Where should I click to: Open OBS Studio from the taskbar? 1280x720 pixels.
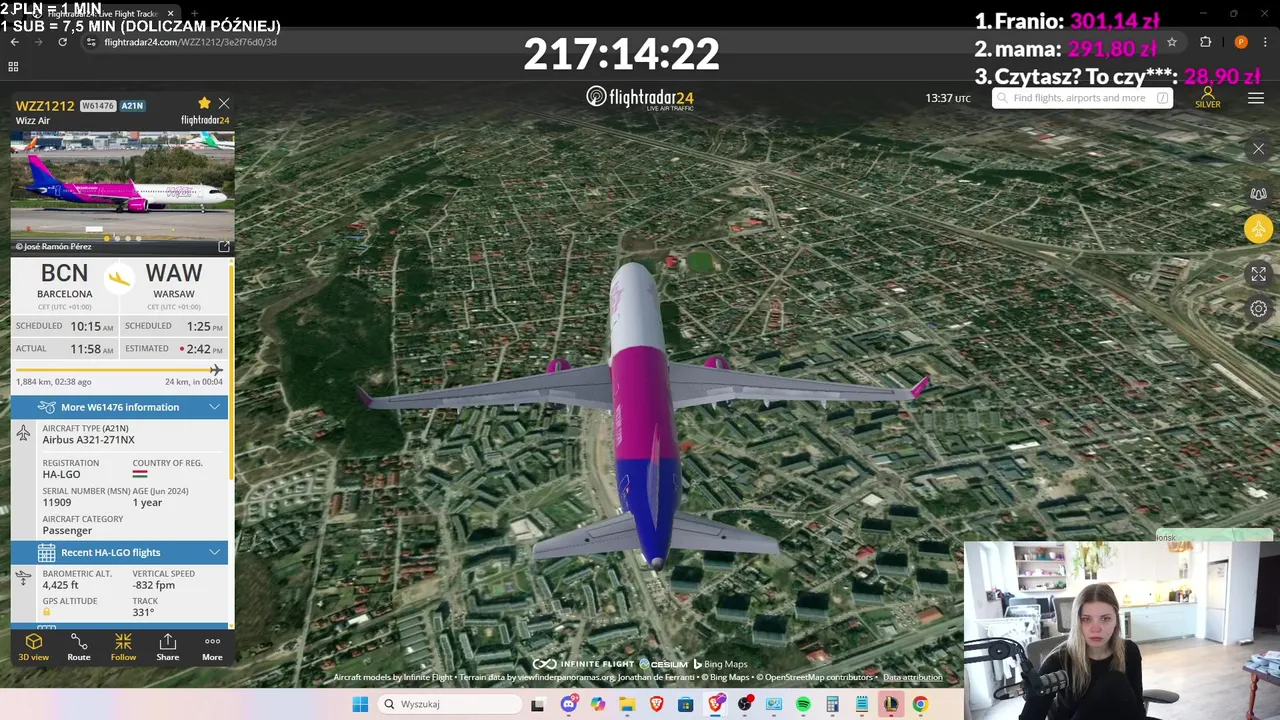click(x=745, y=704)
